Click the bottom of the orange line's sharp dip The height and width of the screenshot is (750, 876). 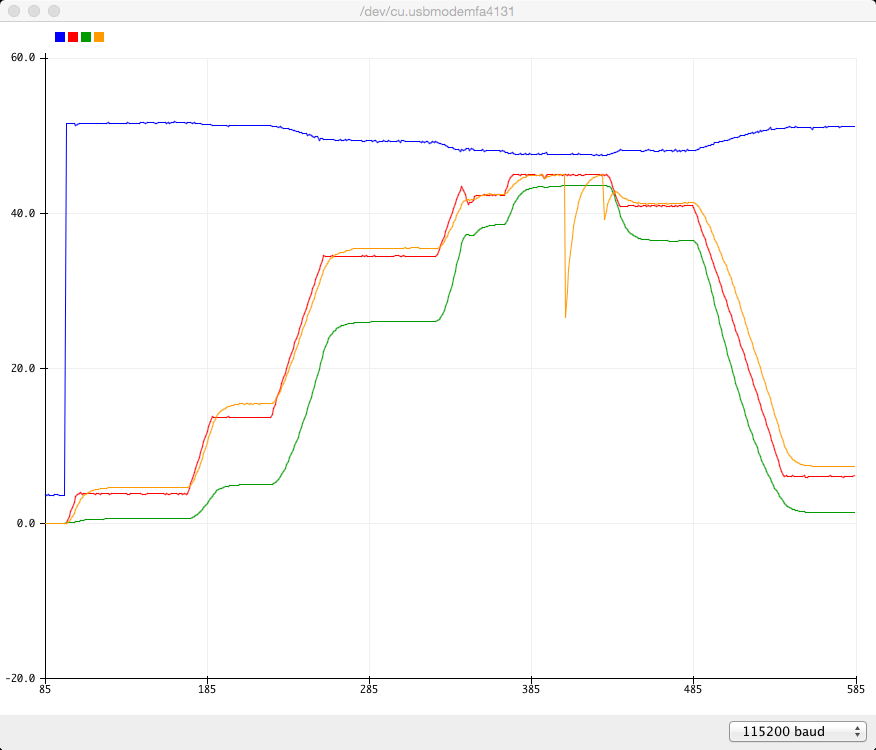coord(566,317)
